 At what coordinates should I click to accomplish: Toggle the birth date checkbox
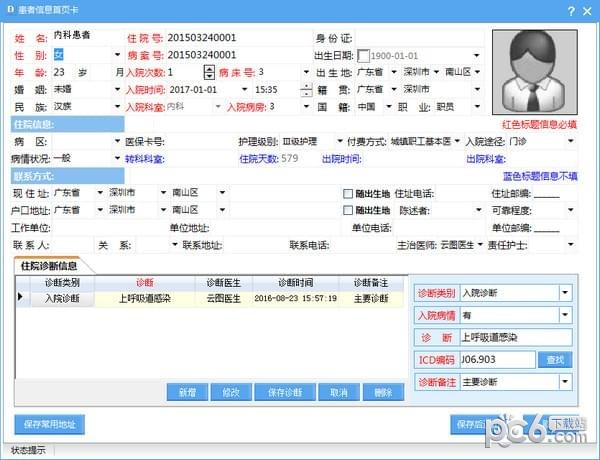click(x=364, y=55)
